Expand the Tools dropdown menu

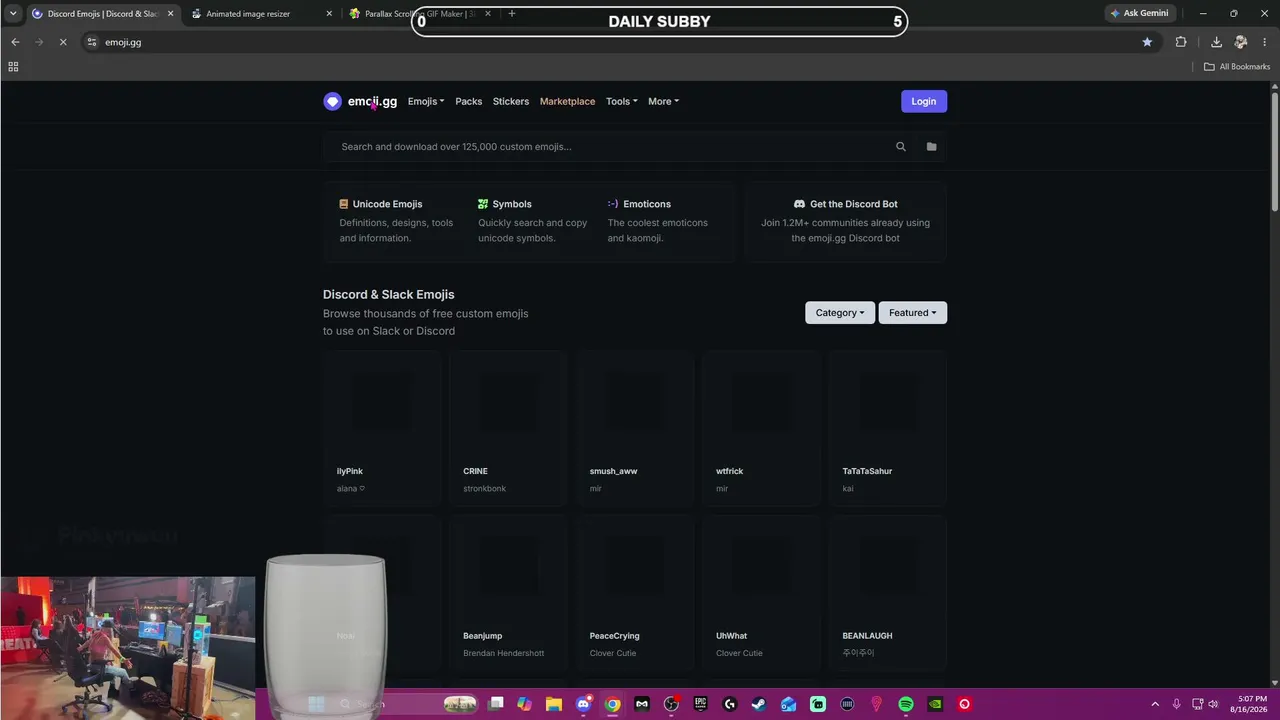tap(621, 101)
